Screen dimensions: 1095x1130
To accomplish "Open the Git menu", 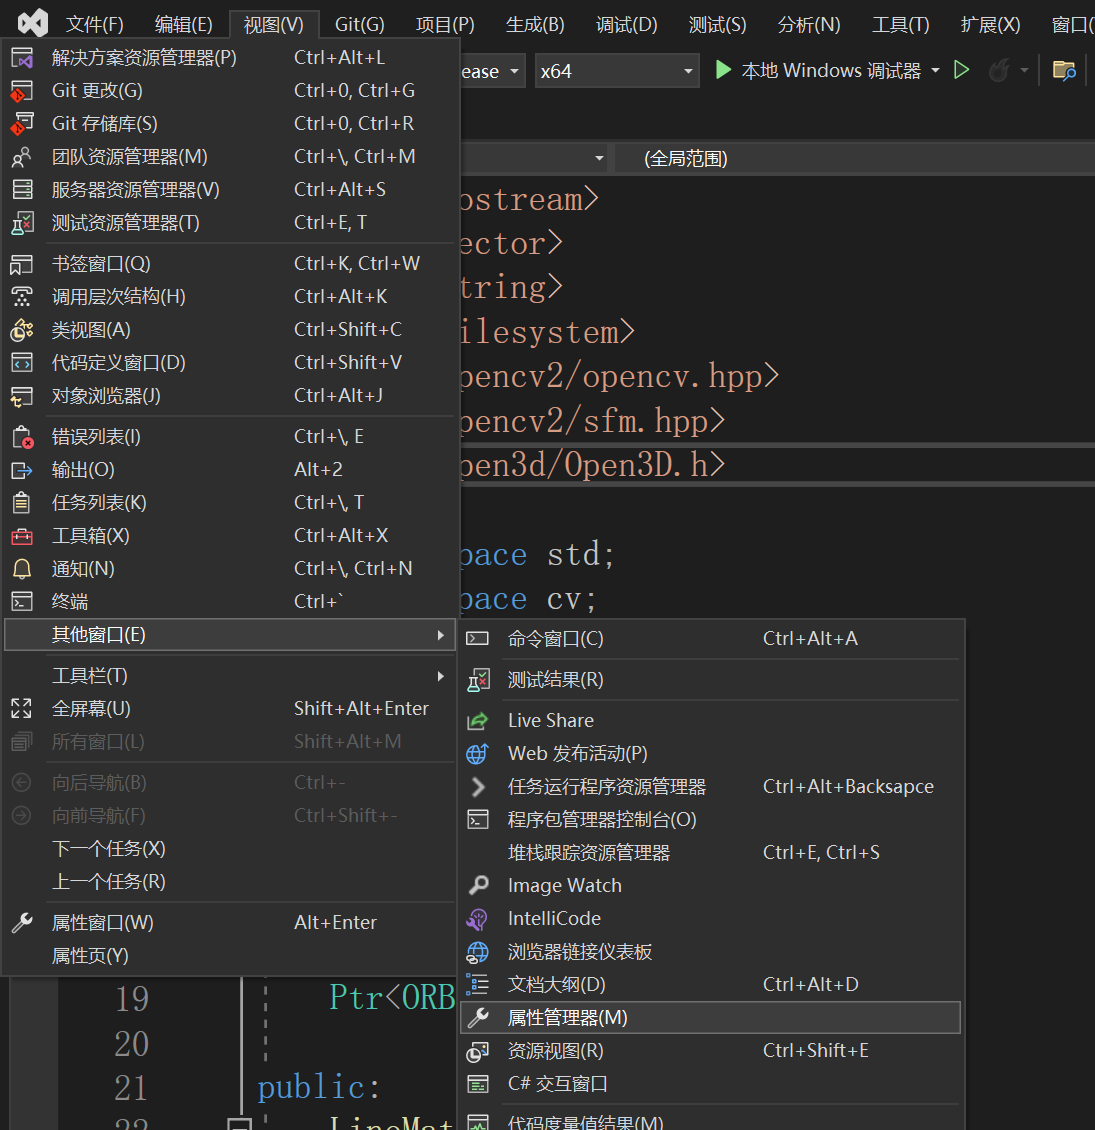I will [x=358, y=24].
